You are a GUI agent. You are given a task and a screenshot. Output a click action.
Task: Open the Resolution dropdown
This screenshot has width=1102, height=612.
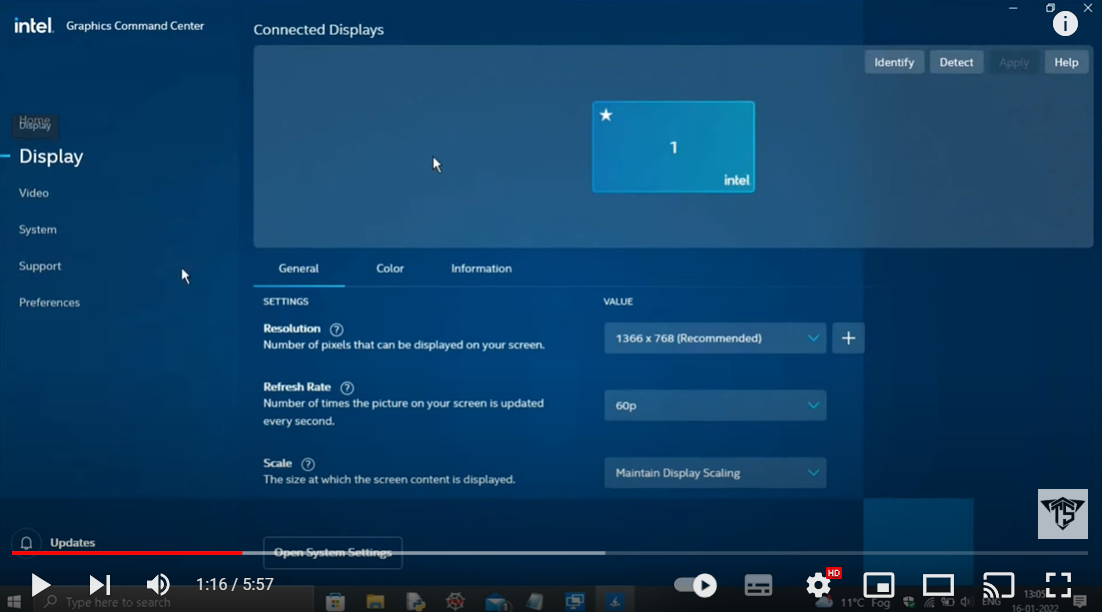pos(715,338)
